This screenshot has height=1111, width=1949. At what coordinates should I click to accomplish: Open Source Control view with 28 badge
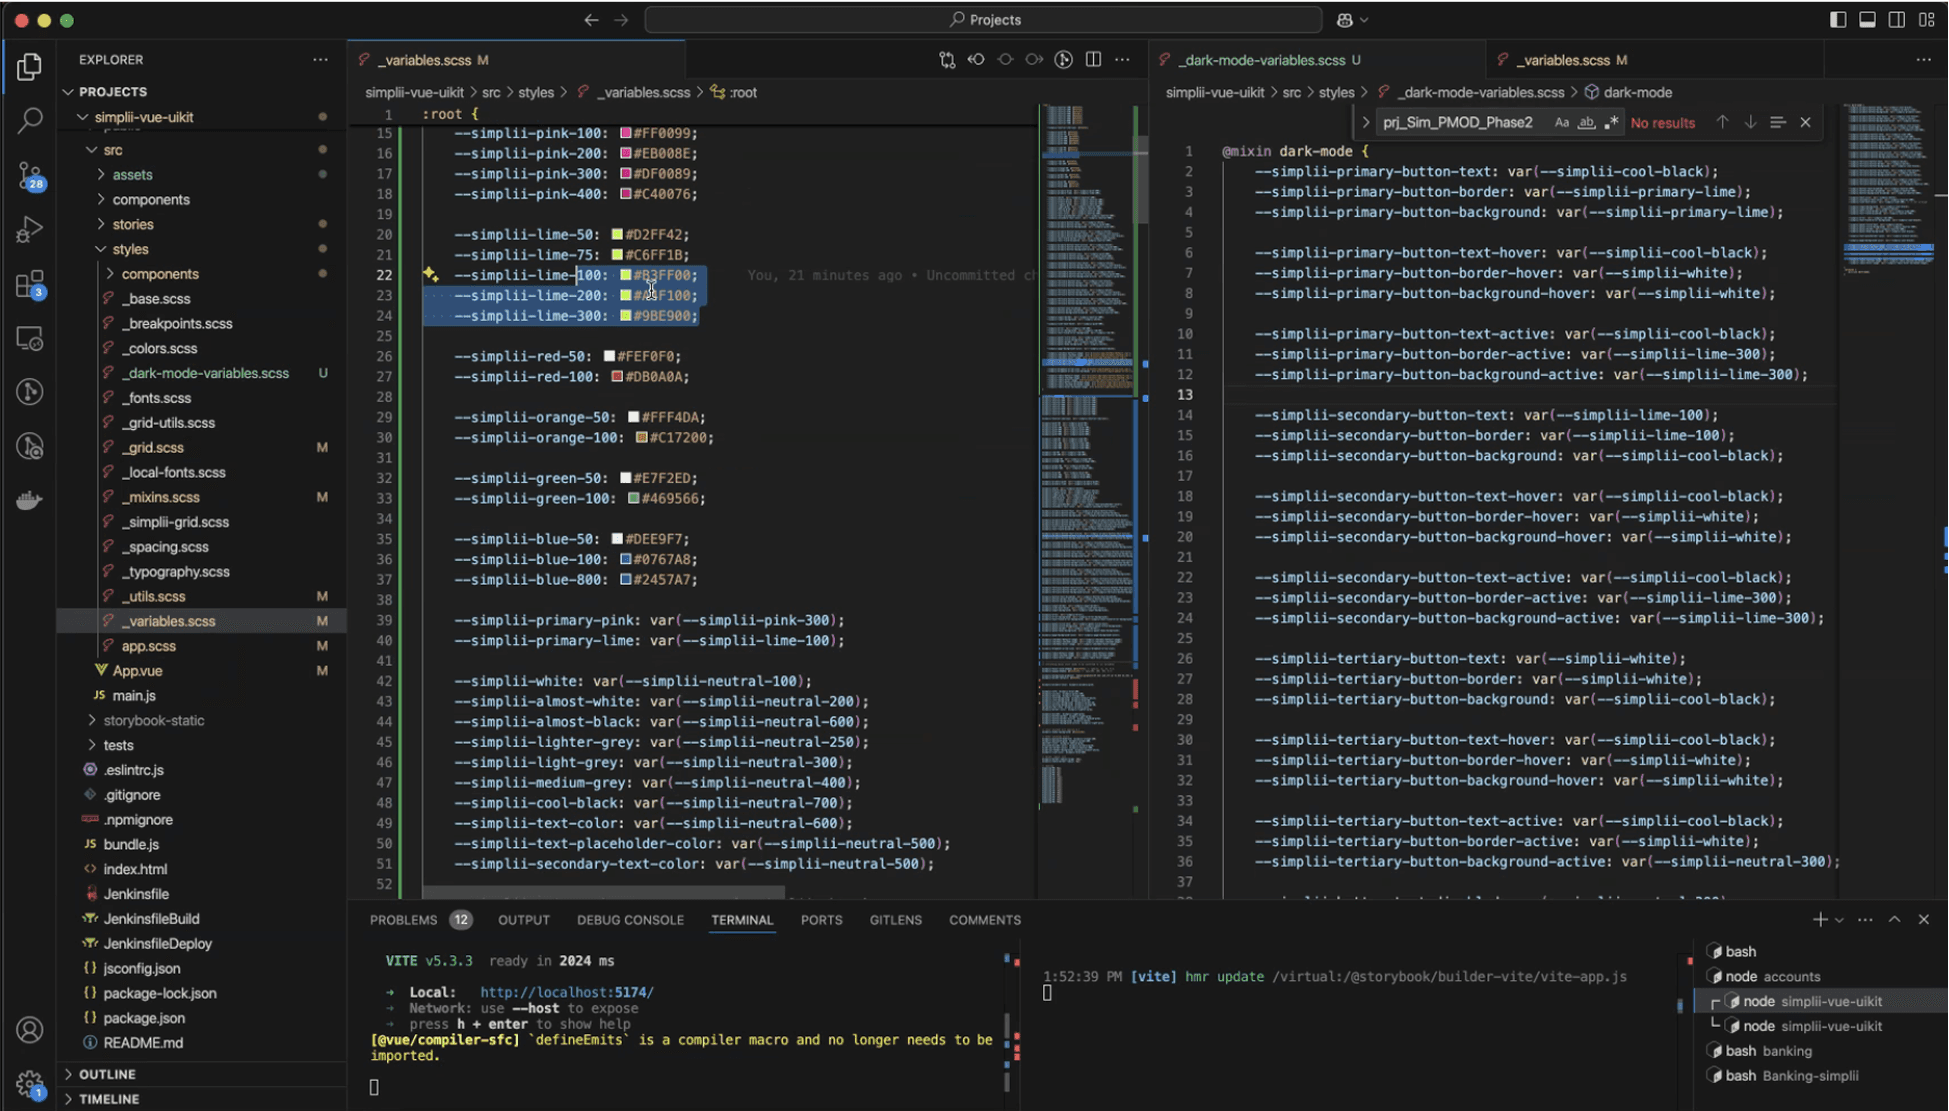[x=29, y=176]
